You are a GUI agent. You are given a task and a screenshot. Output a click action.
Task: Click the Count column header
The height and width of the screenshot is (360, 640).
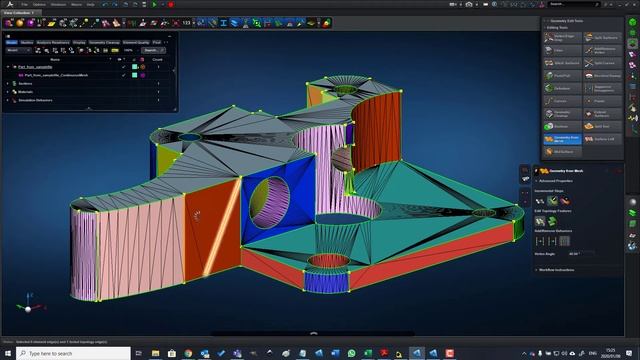point(157,60)
